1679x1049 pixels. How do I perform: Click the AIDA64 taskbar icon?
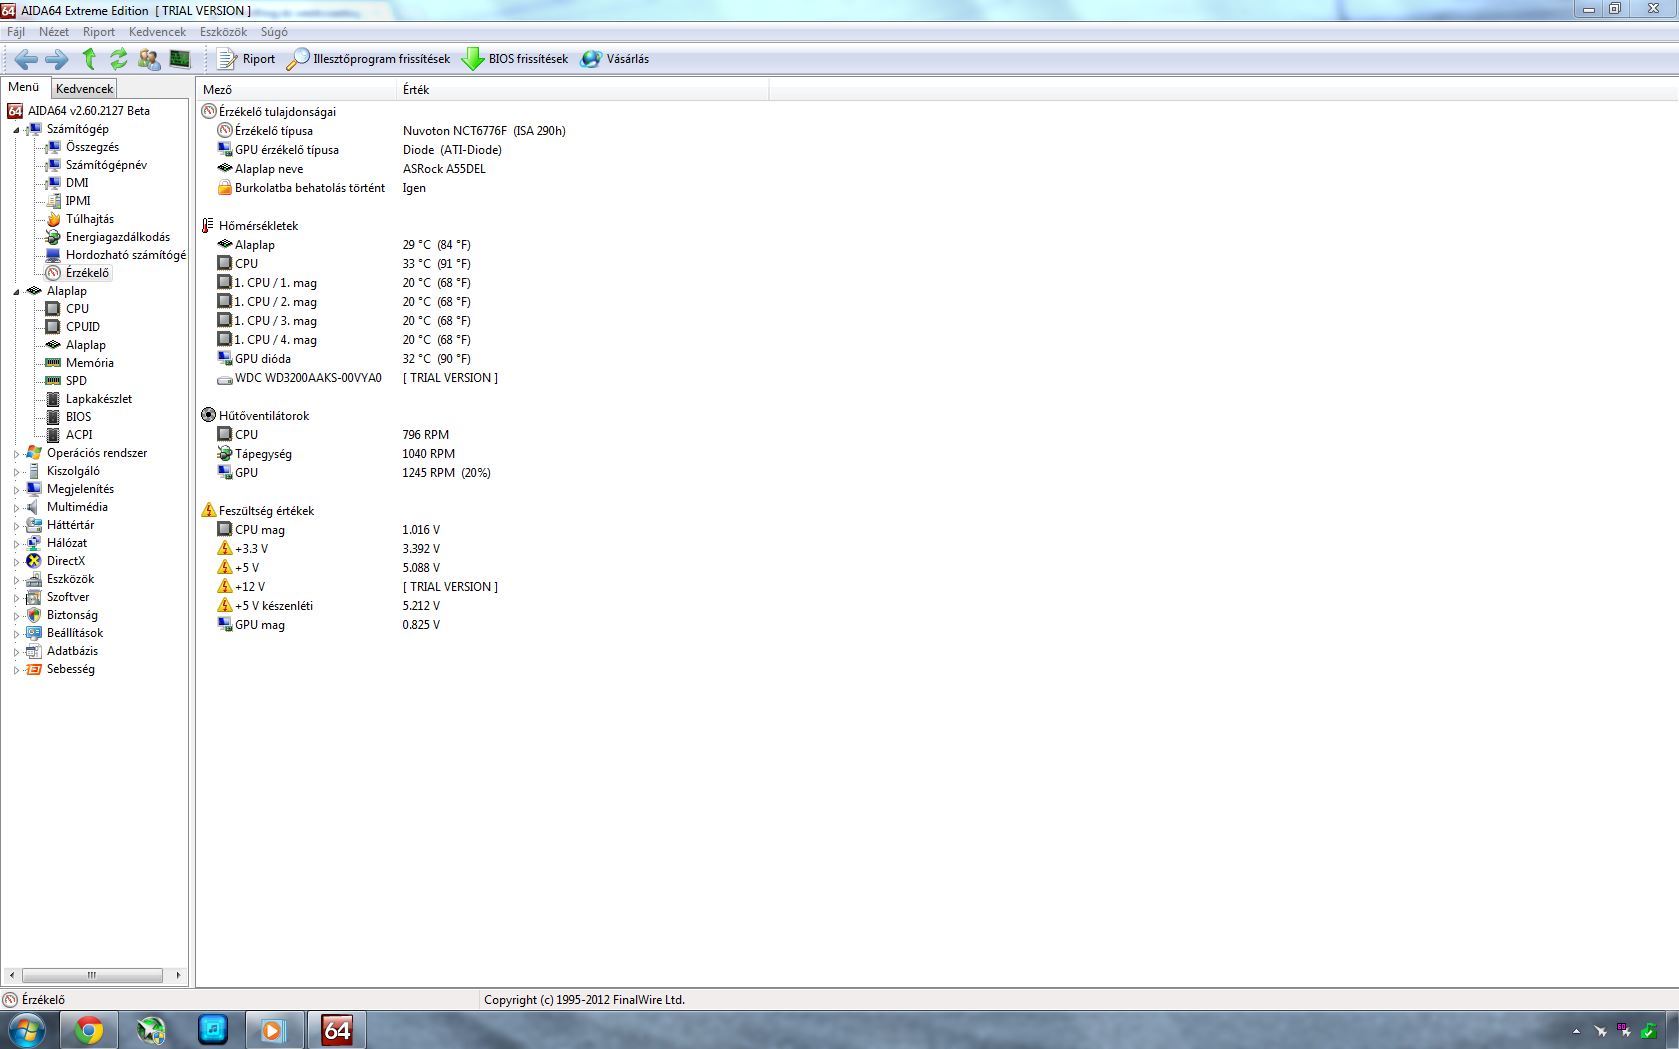point(337,1030)
